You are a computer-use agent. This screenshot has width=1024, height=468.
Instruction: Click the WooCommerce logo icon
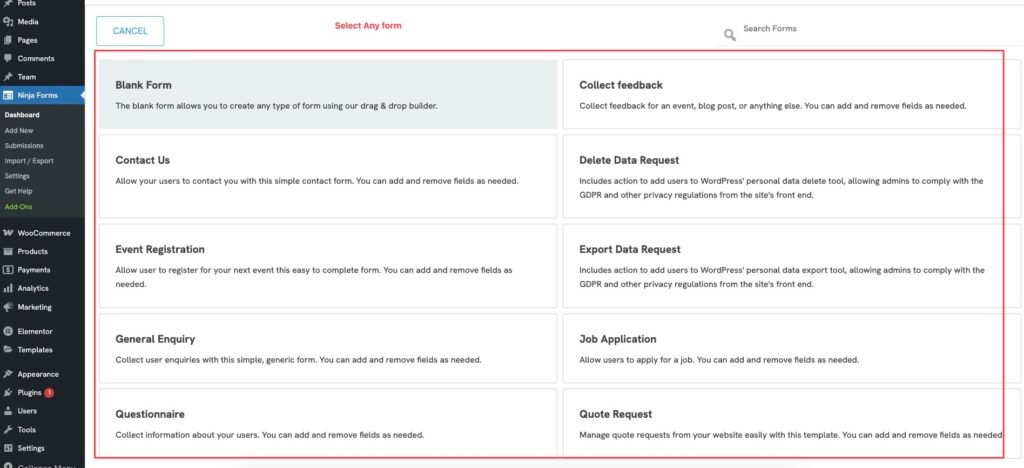pos(8,233)
